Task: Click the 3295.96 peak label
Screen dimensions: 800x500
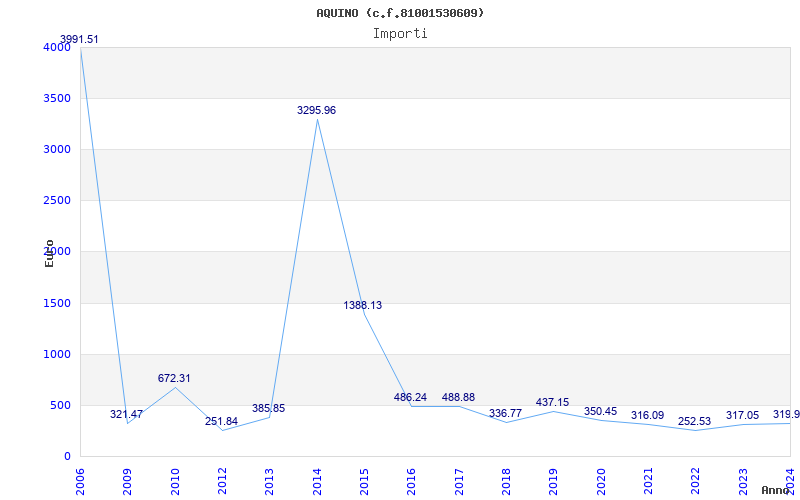Action: pos(316,110)
